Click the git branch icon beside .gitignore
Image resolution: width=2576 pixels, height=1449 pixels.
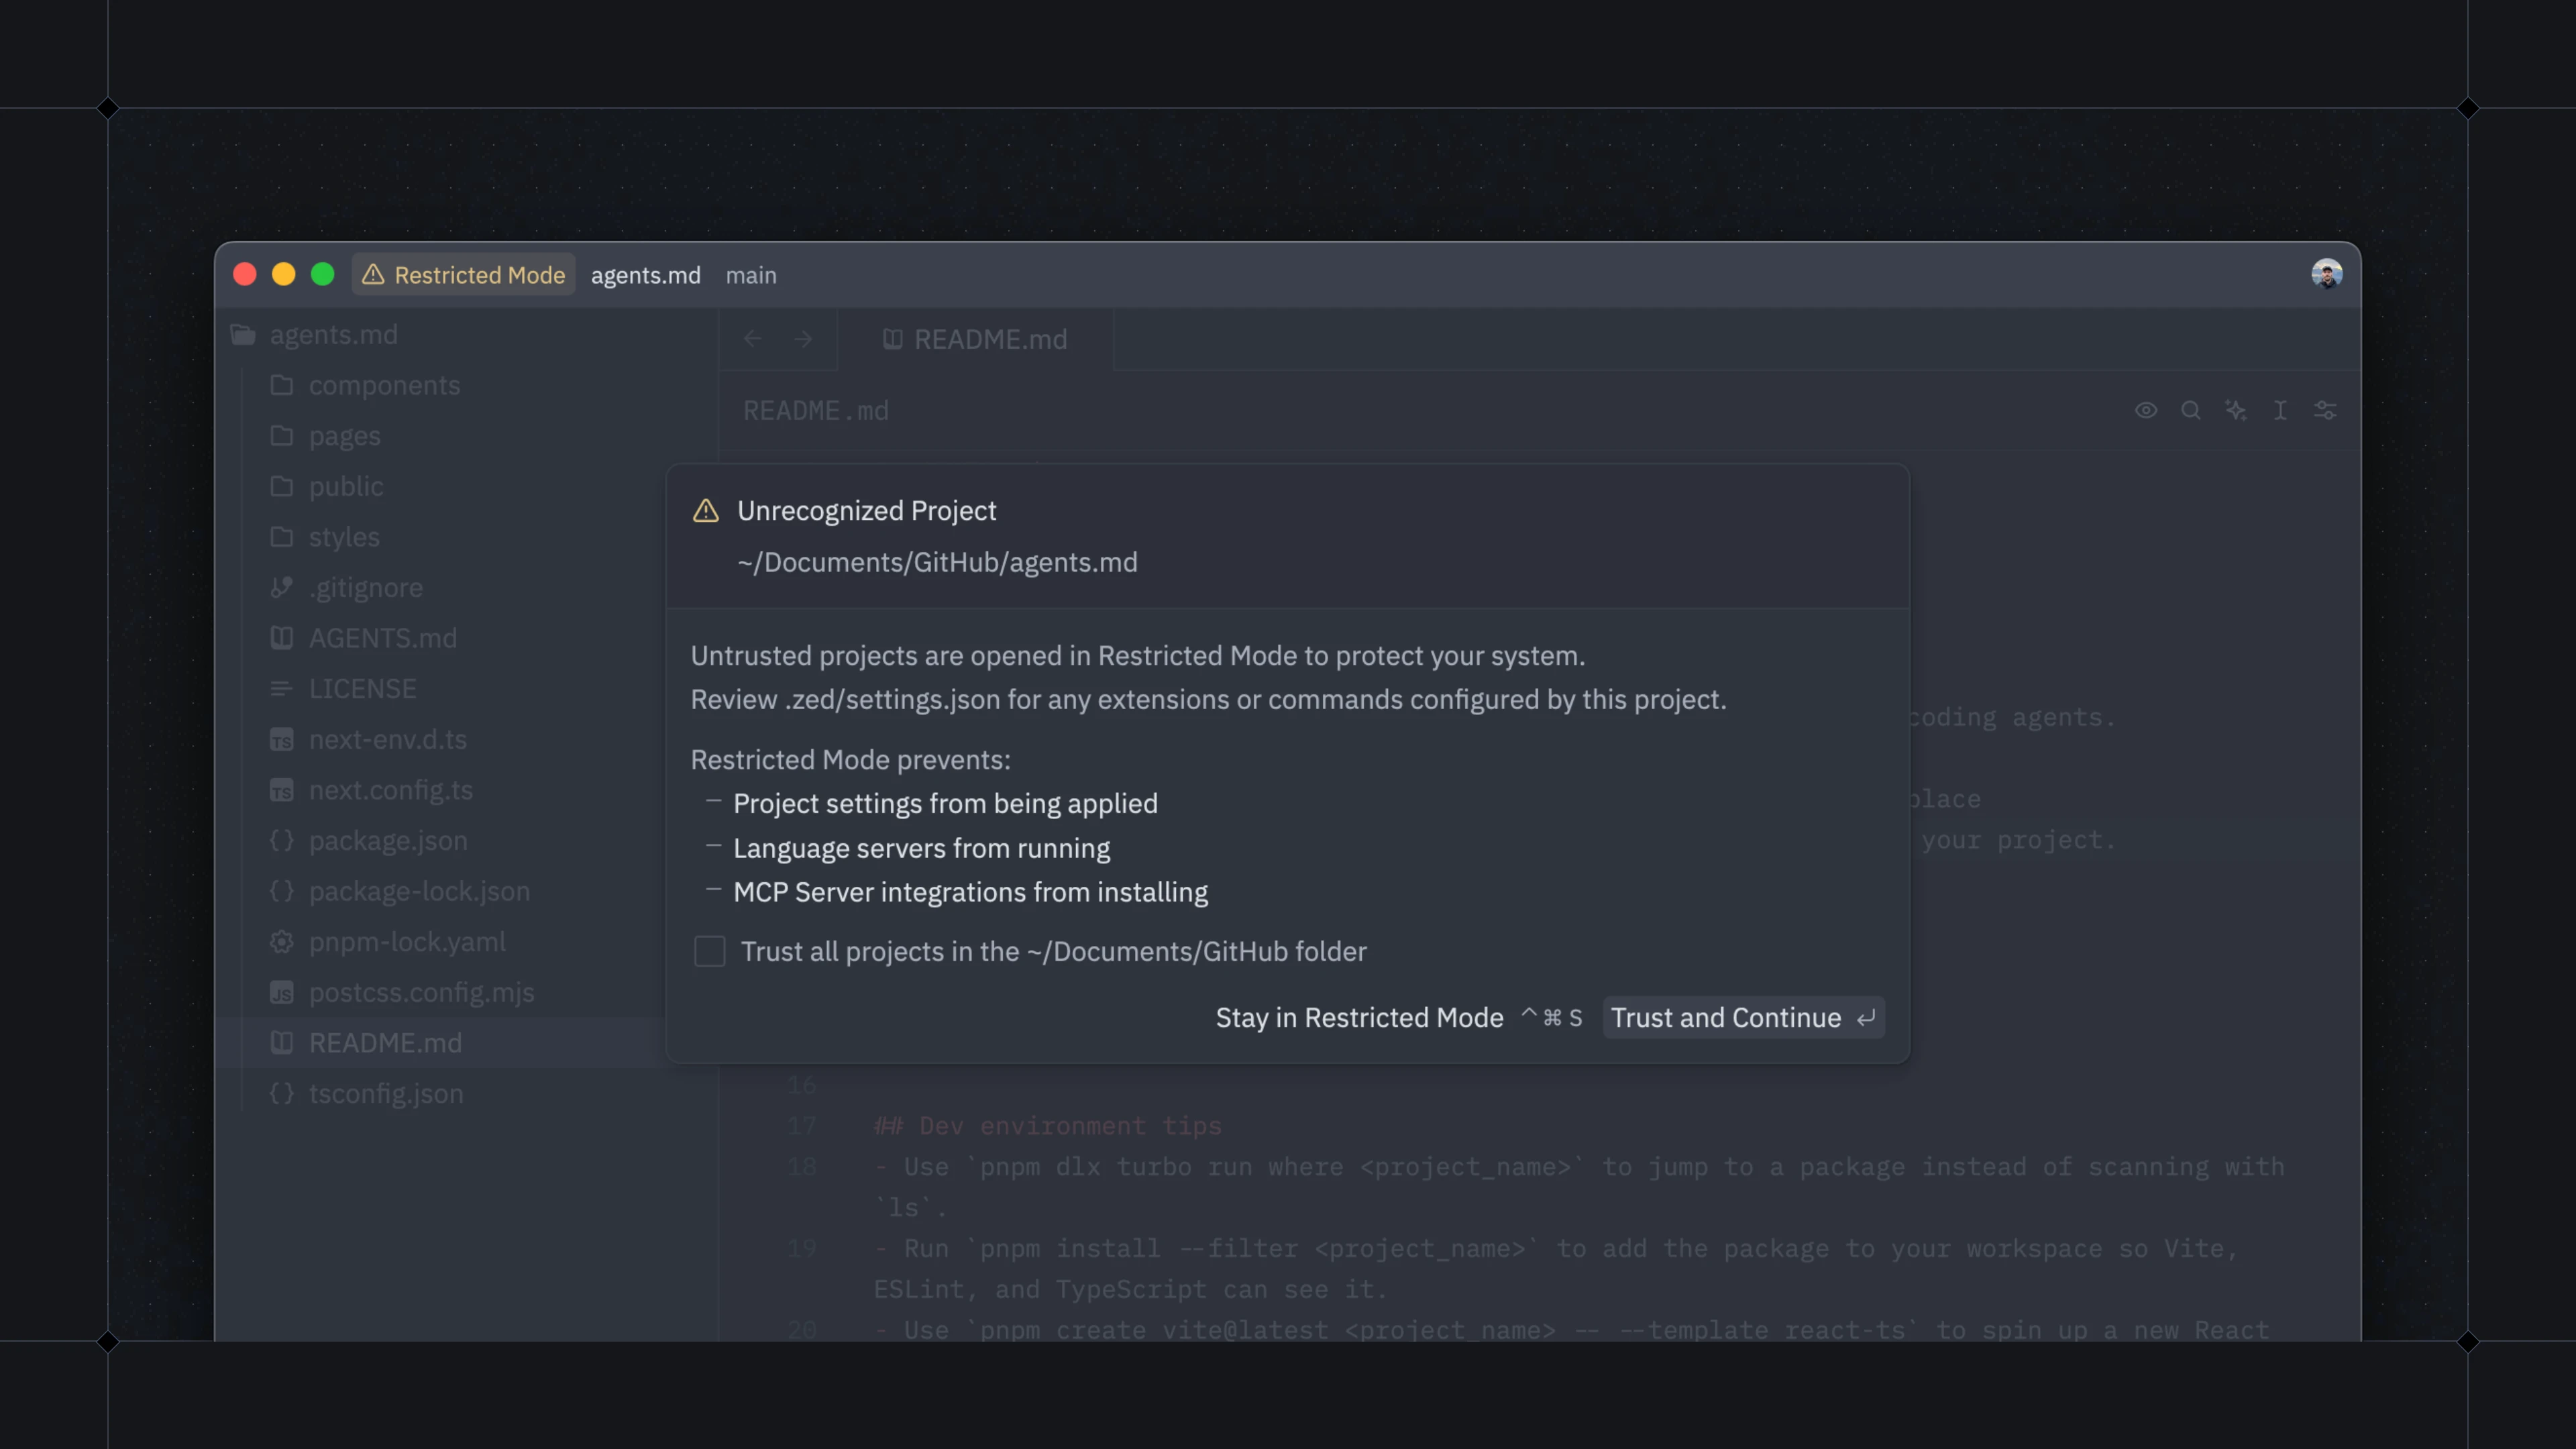[x=281, y=588]
